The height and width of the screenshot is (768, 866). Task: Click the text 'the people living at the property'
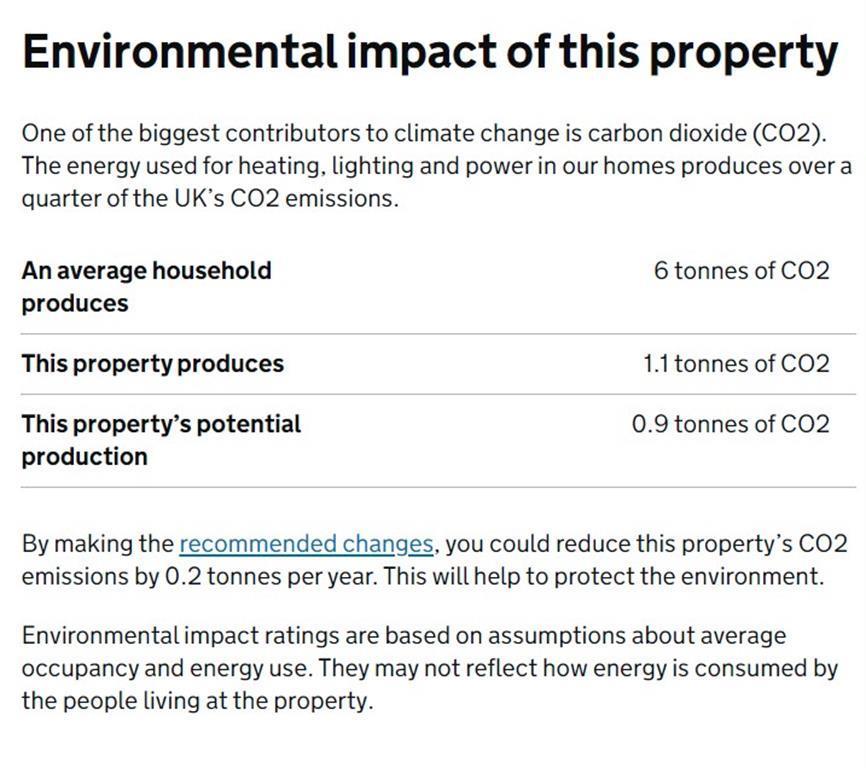(196, 701)
